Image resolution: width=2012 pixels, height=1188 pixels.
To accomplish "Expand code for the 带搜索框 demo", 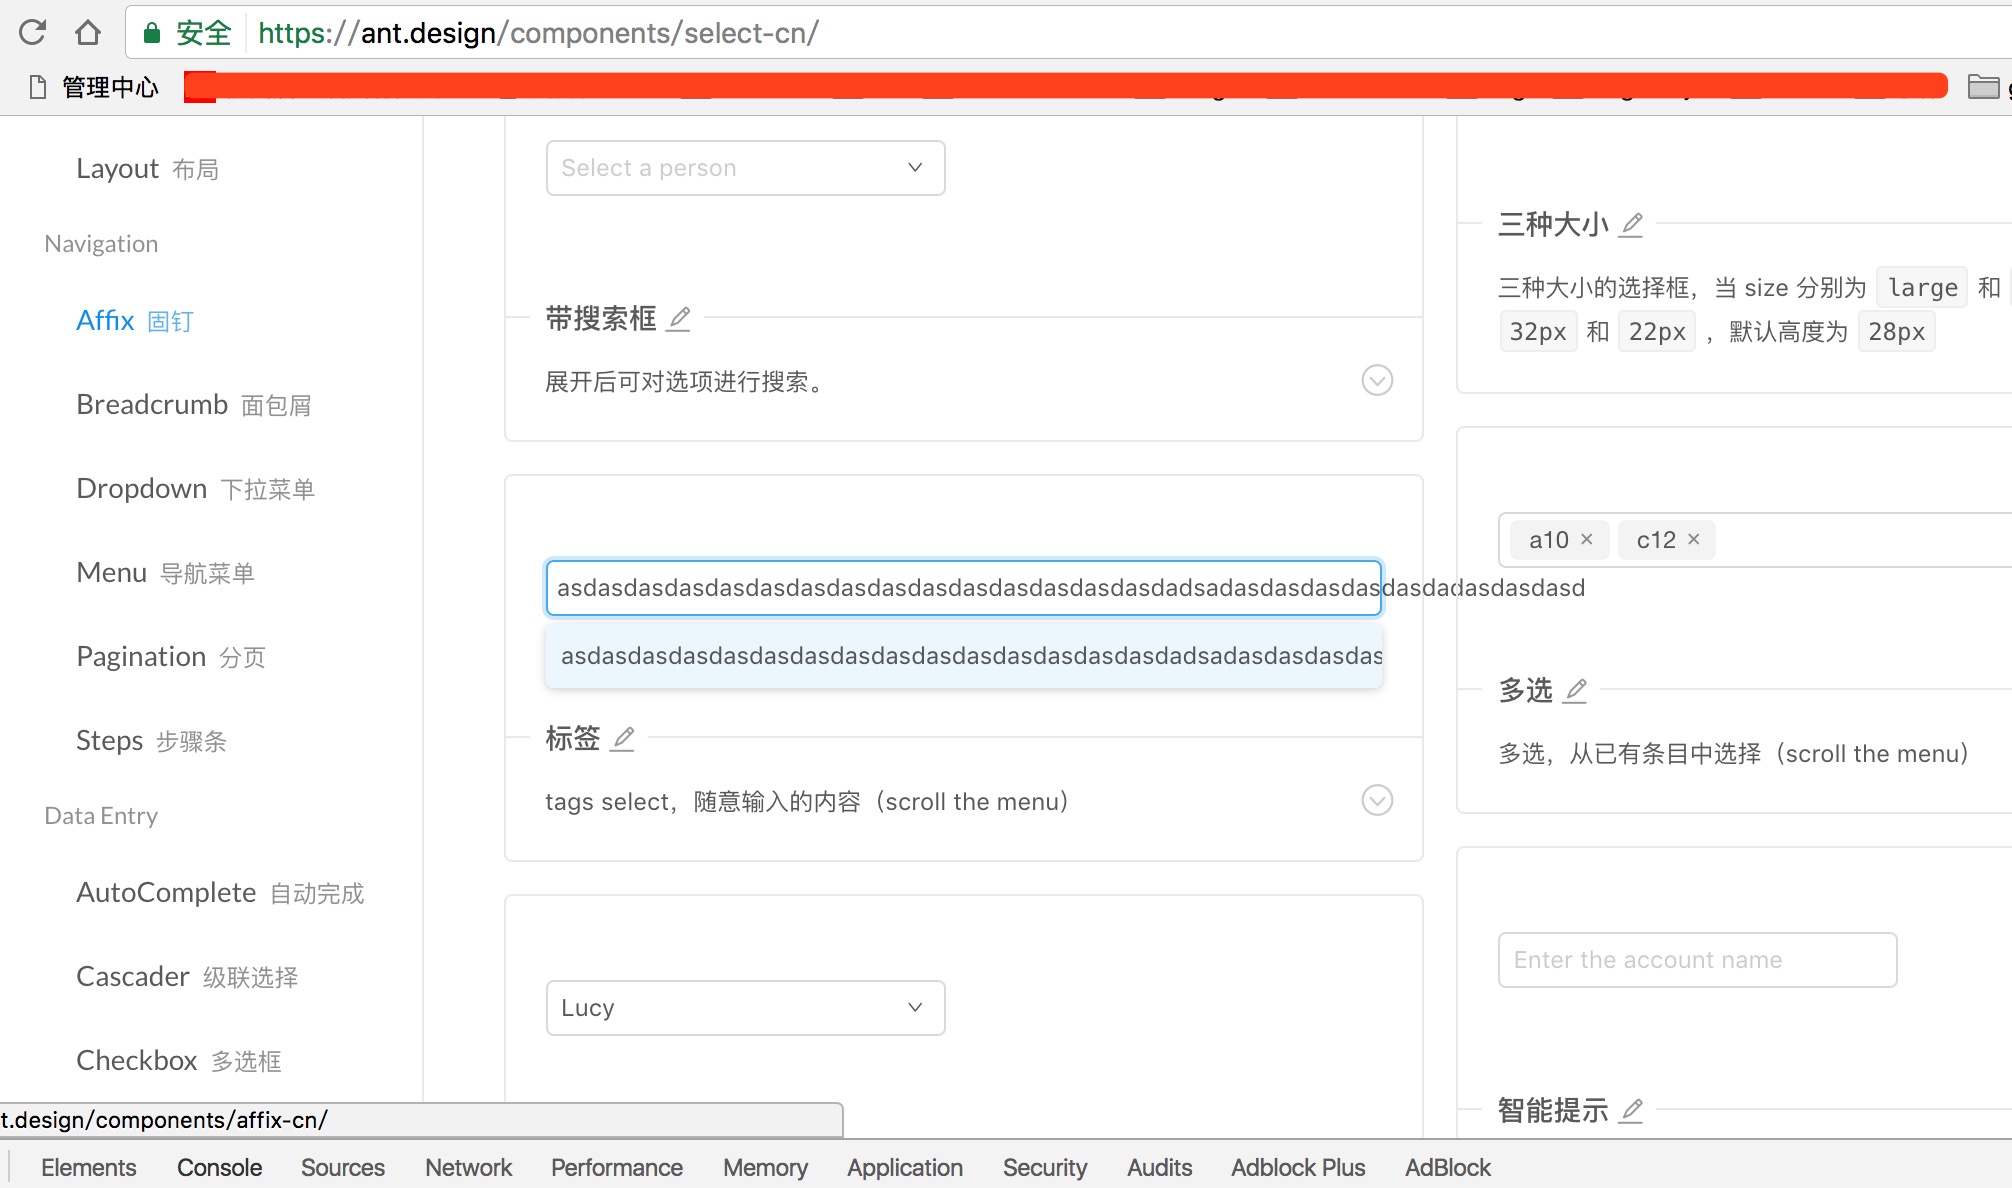I will coord(1377,380).
